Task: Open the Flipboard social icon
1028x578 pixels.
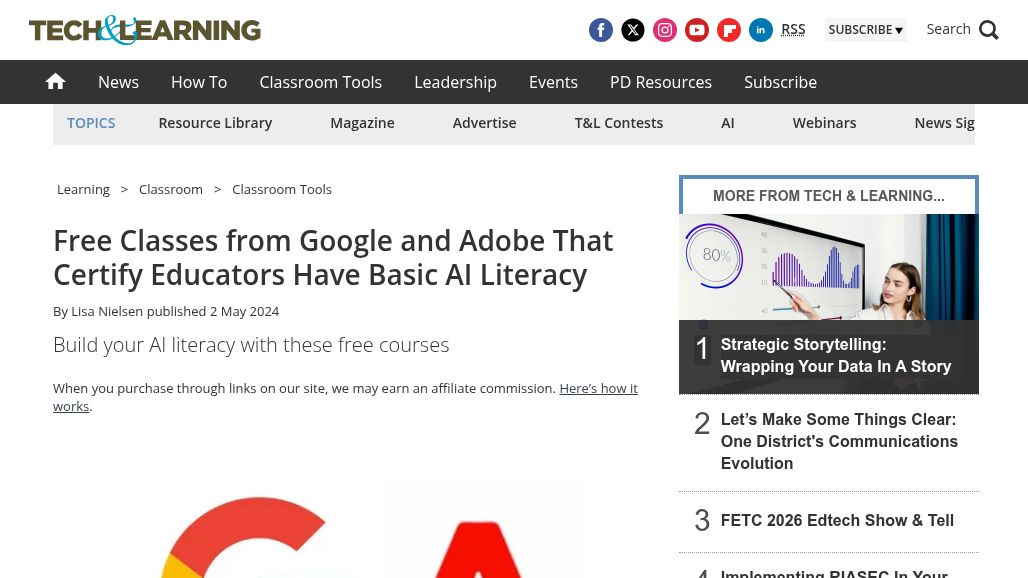Action: 729,30
